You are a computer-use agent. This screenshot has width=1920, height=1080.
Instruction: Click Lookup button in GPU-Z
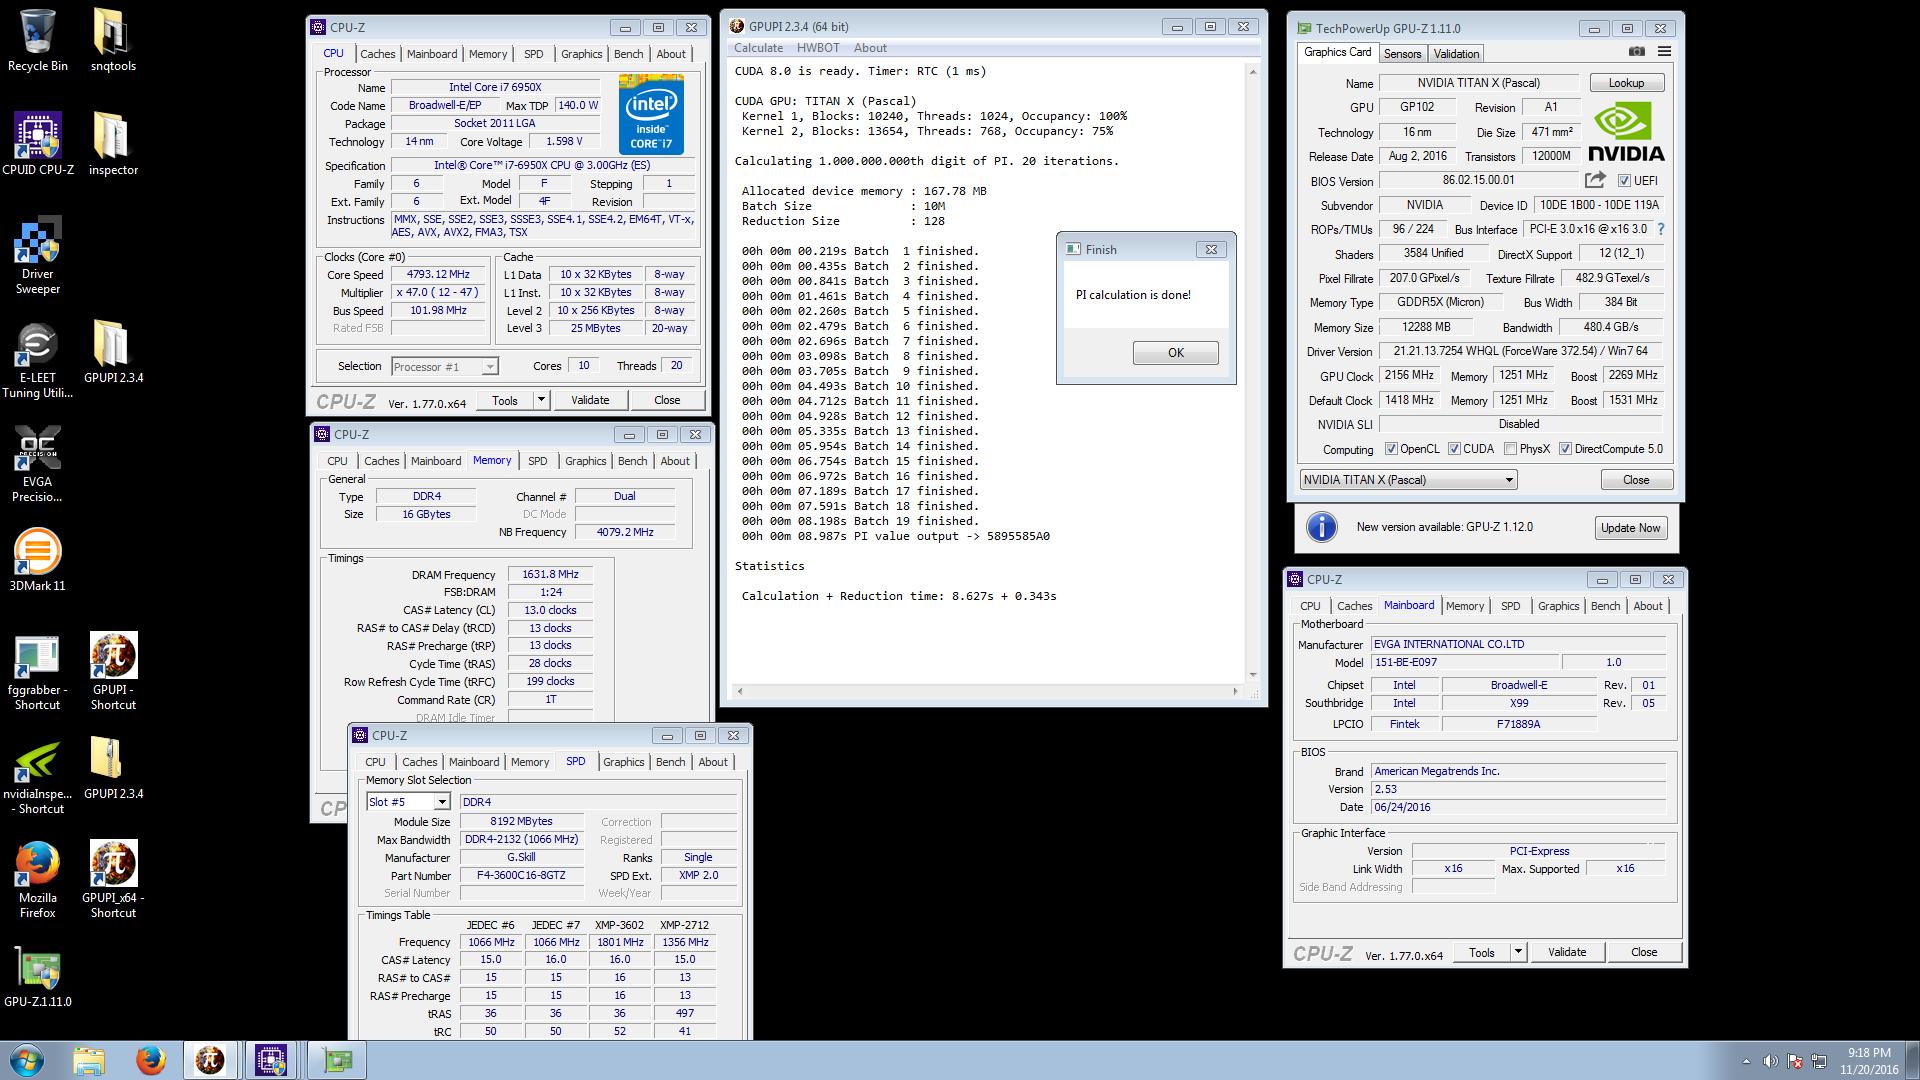(x=1625, y=83)
